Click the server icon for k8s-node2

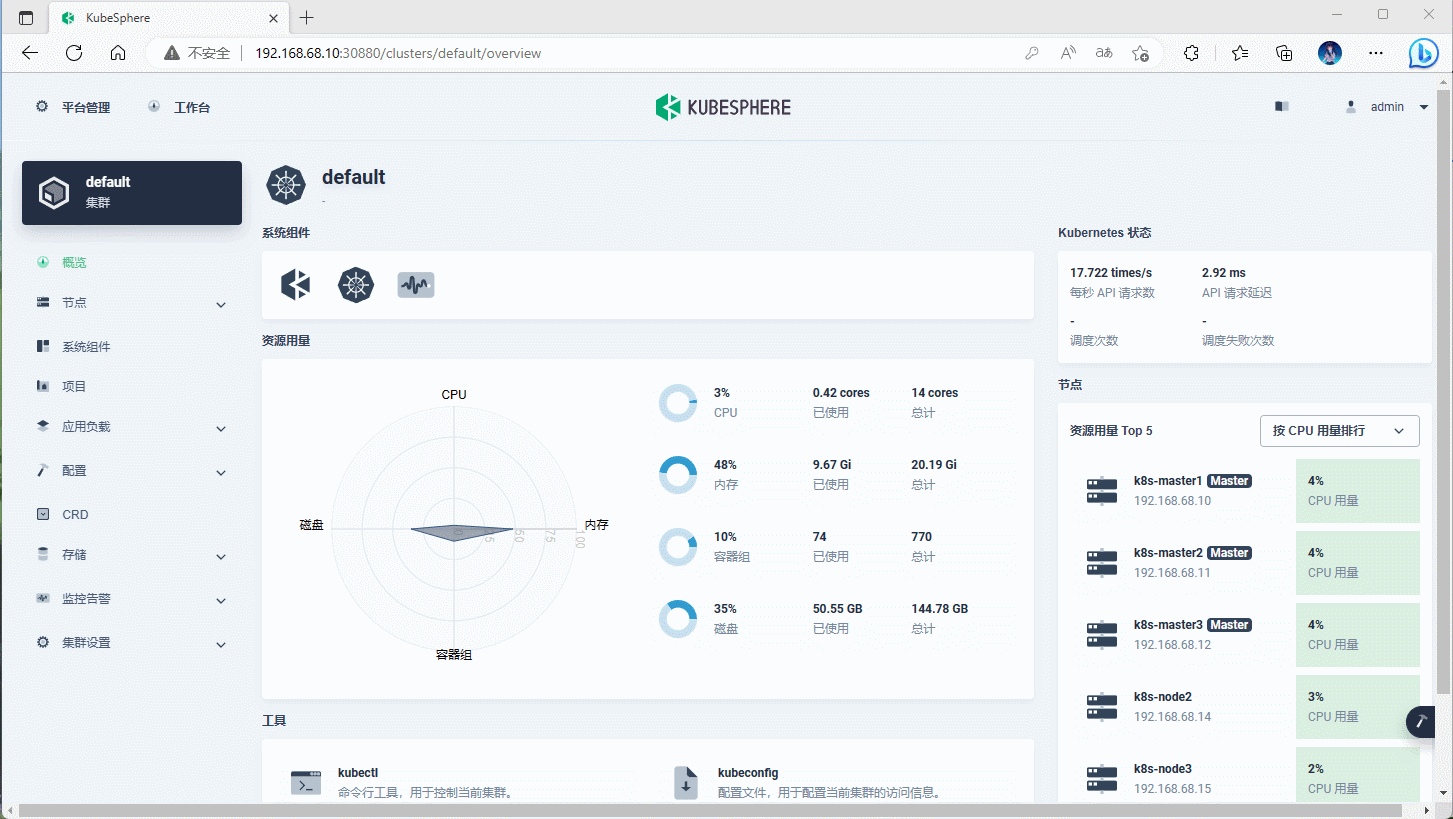(1102, 707)
